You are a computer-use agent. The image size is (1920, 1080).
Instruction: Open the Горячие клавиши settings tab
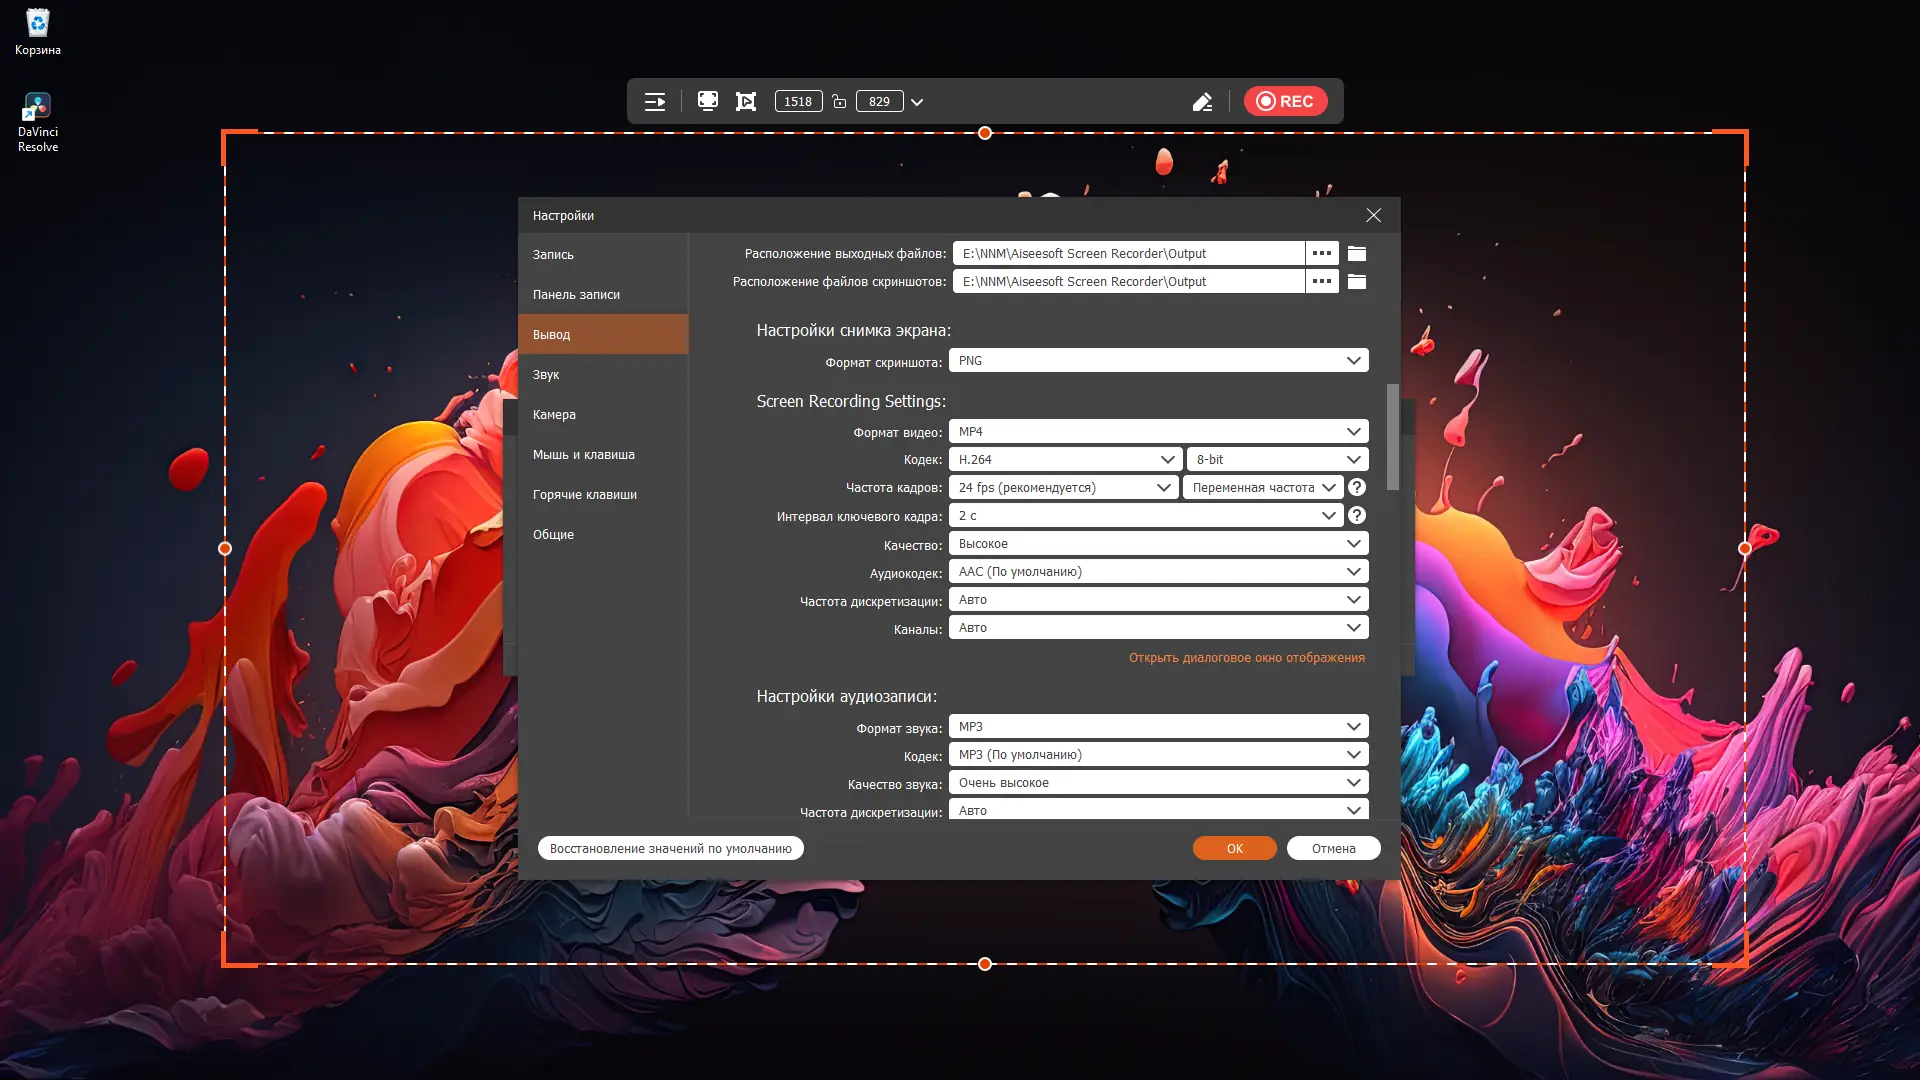tap(585, 494)
